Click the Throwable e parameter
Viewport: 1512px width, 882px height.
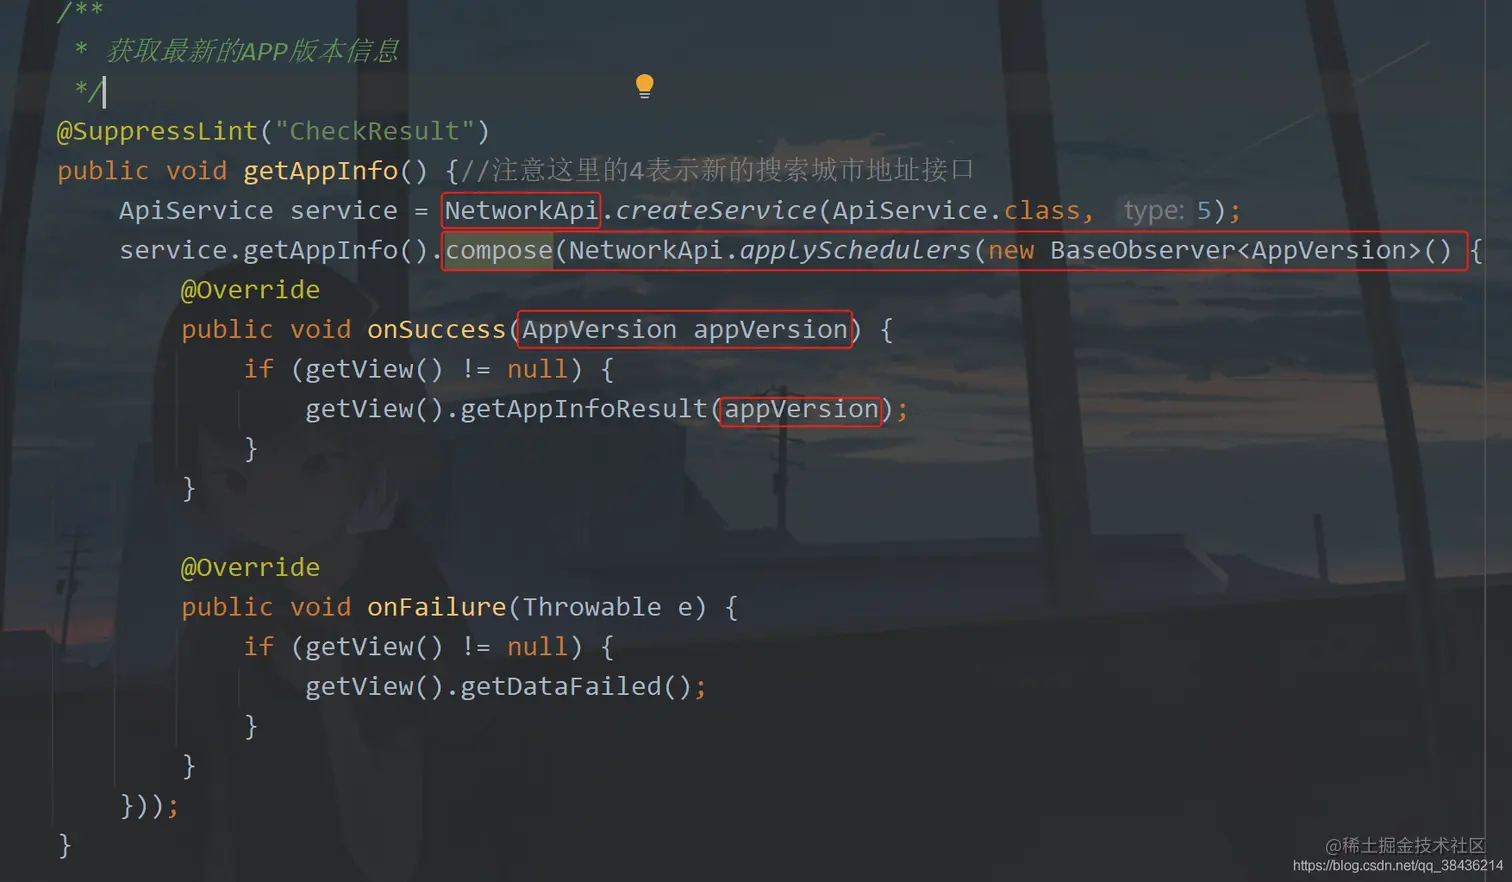[608, 607]
